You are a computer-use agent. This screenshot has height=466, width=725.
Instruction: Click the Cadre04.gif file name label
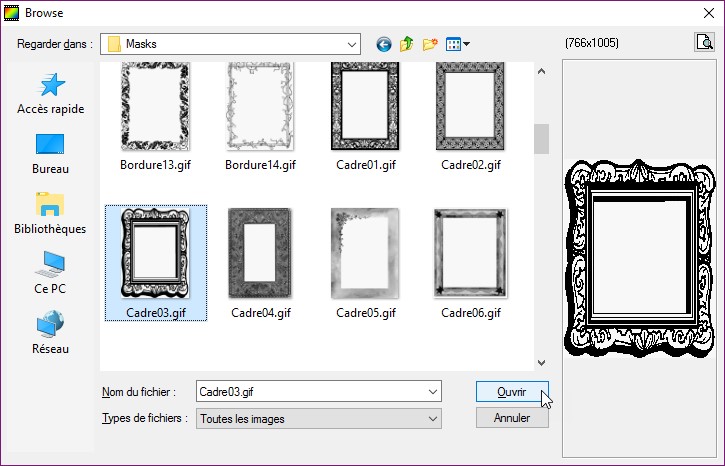[x=261, y=313]
